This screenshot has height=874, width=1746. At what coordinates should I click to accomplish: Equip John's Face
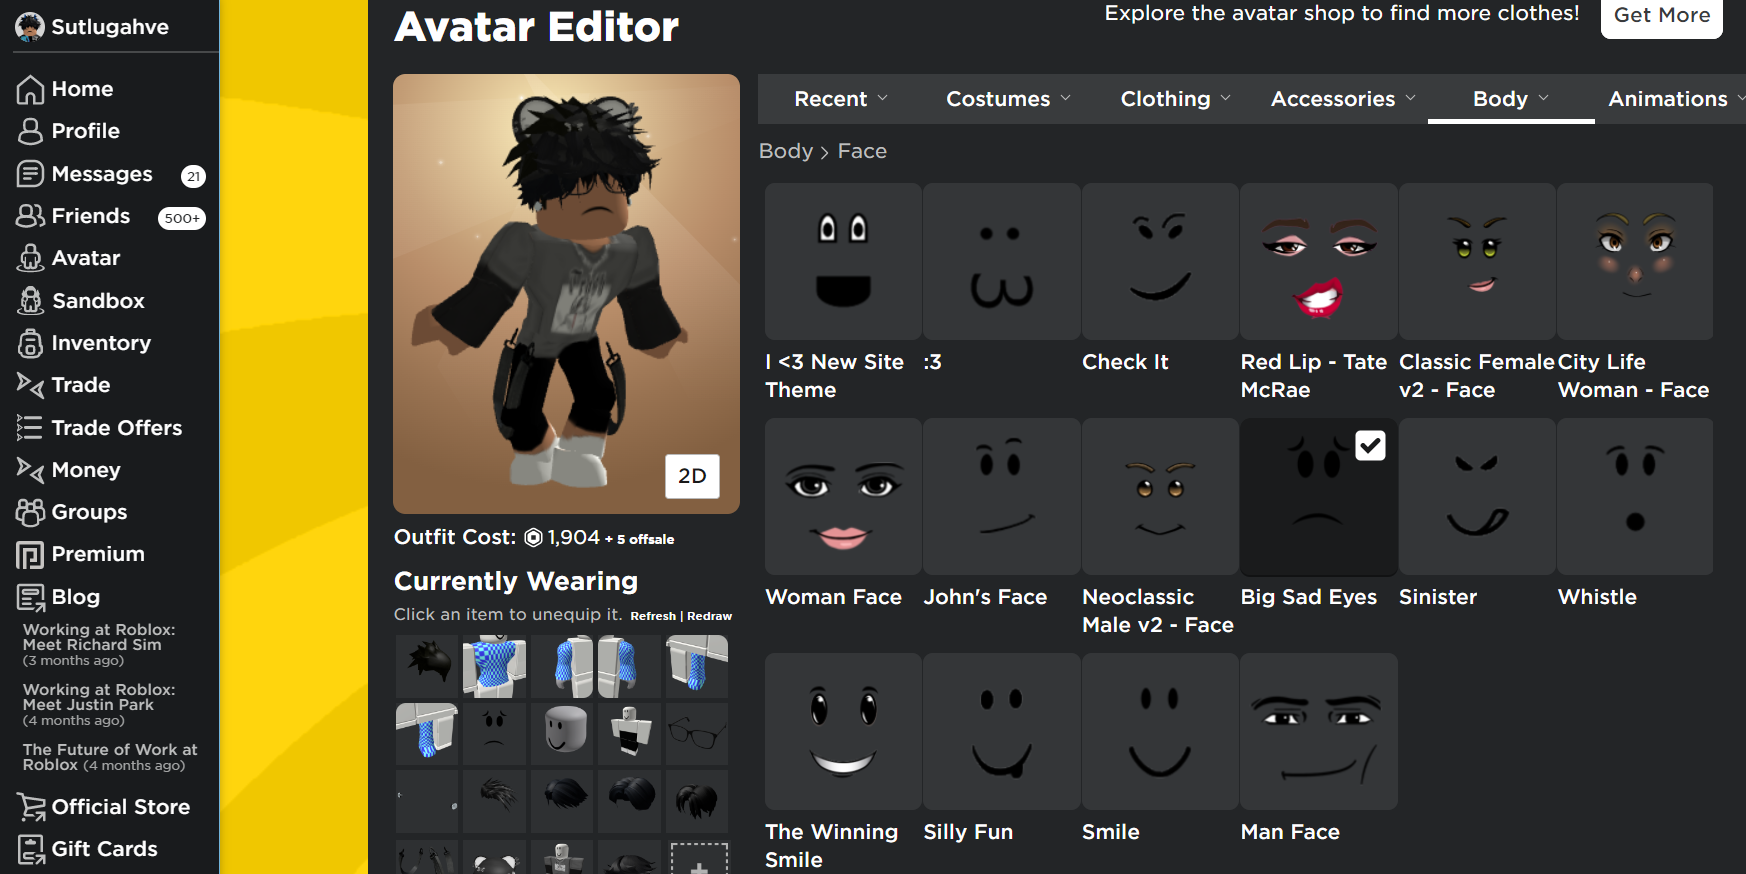(x=1001, y=497)
